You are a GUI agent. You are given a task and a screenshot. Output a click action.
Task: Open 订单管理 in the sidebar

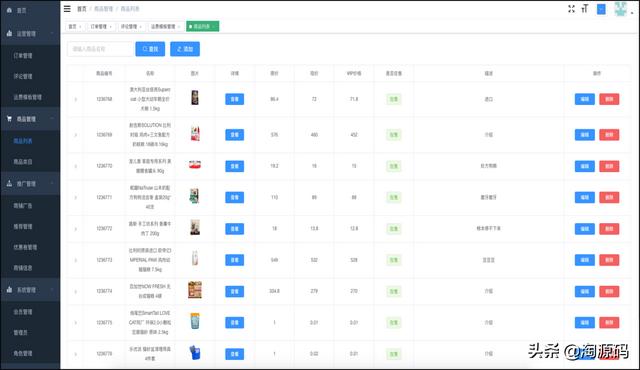[x=30, y=55]
